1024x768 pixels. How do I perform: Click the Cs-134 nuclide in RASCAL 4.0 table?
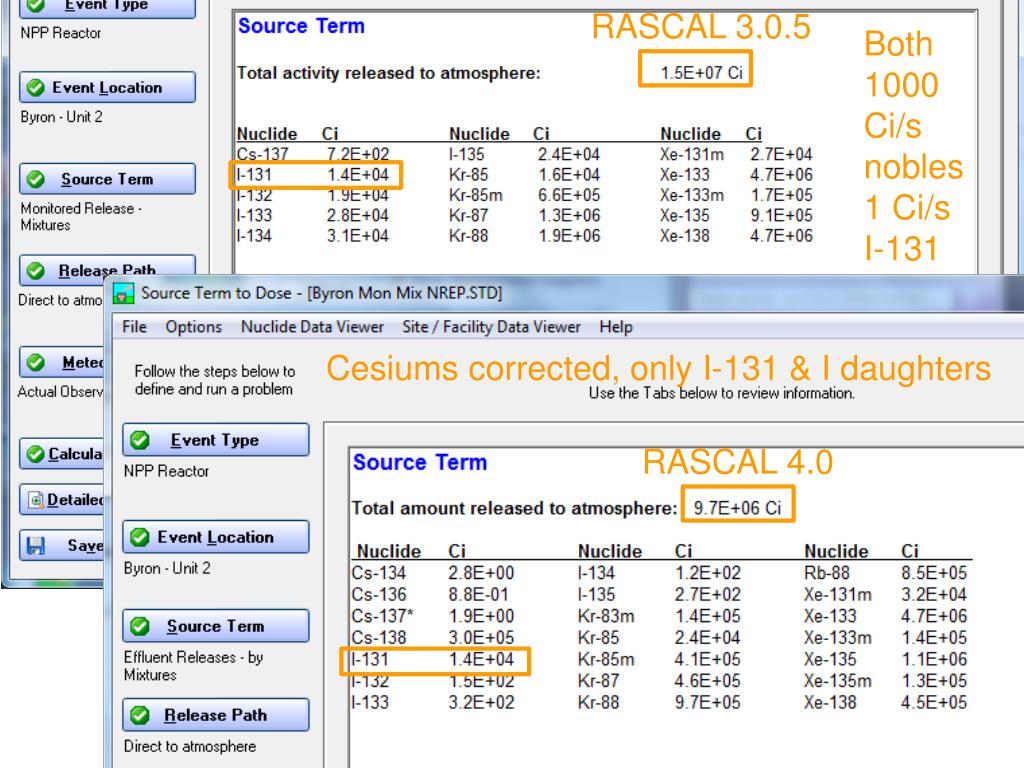tap(379, 573)
